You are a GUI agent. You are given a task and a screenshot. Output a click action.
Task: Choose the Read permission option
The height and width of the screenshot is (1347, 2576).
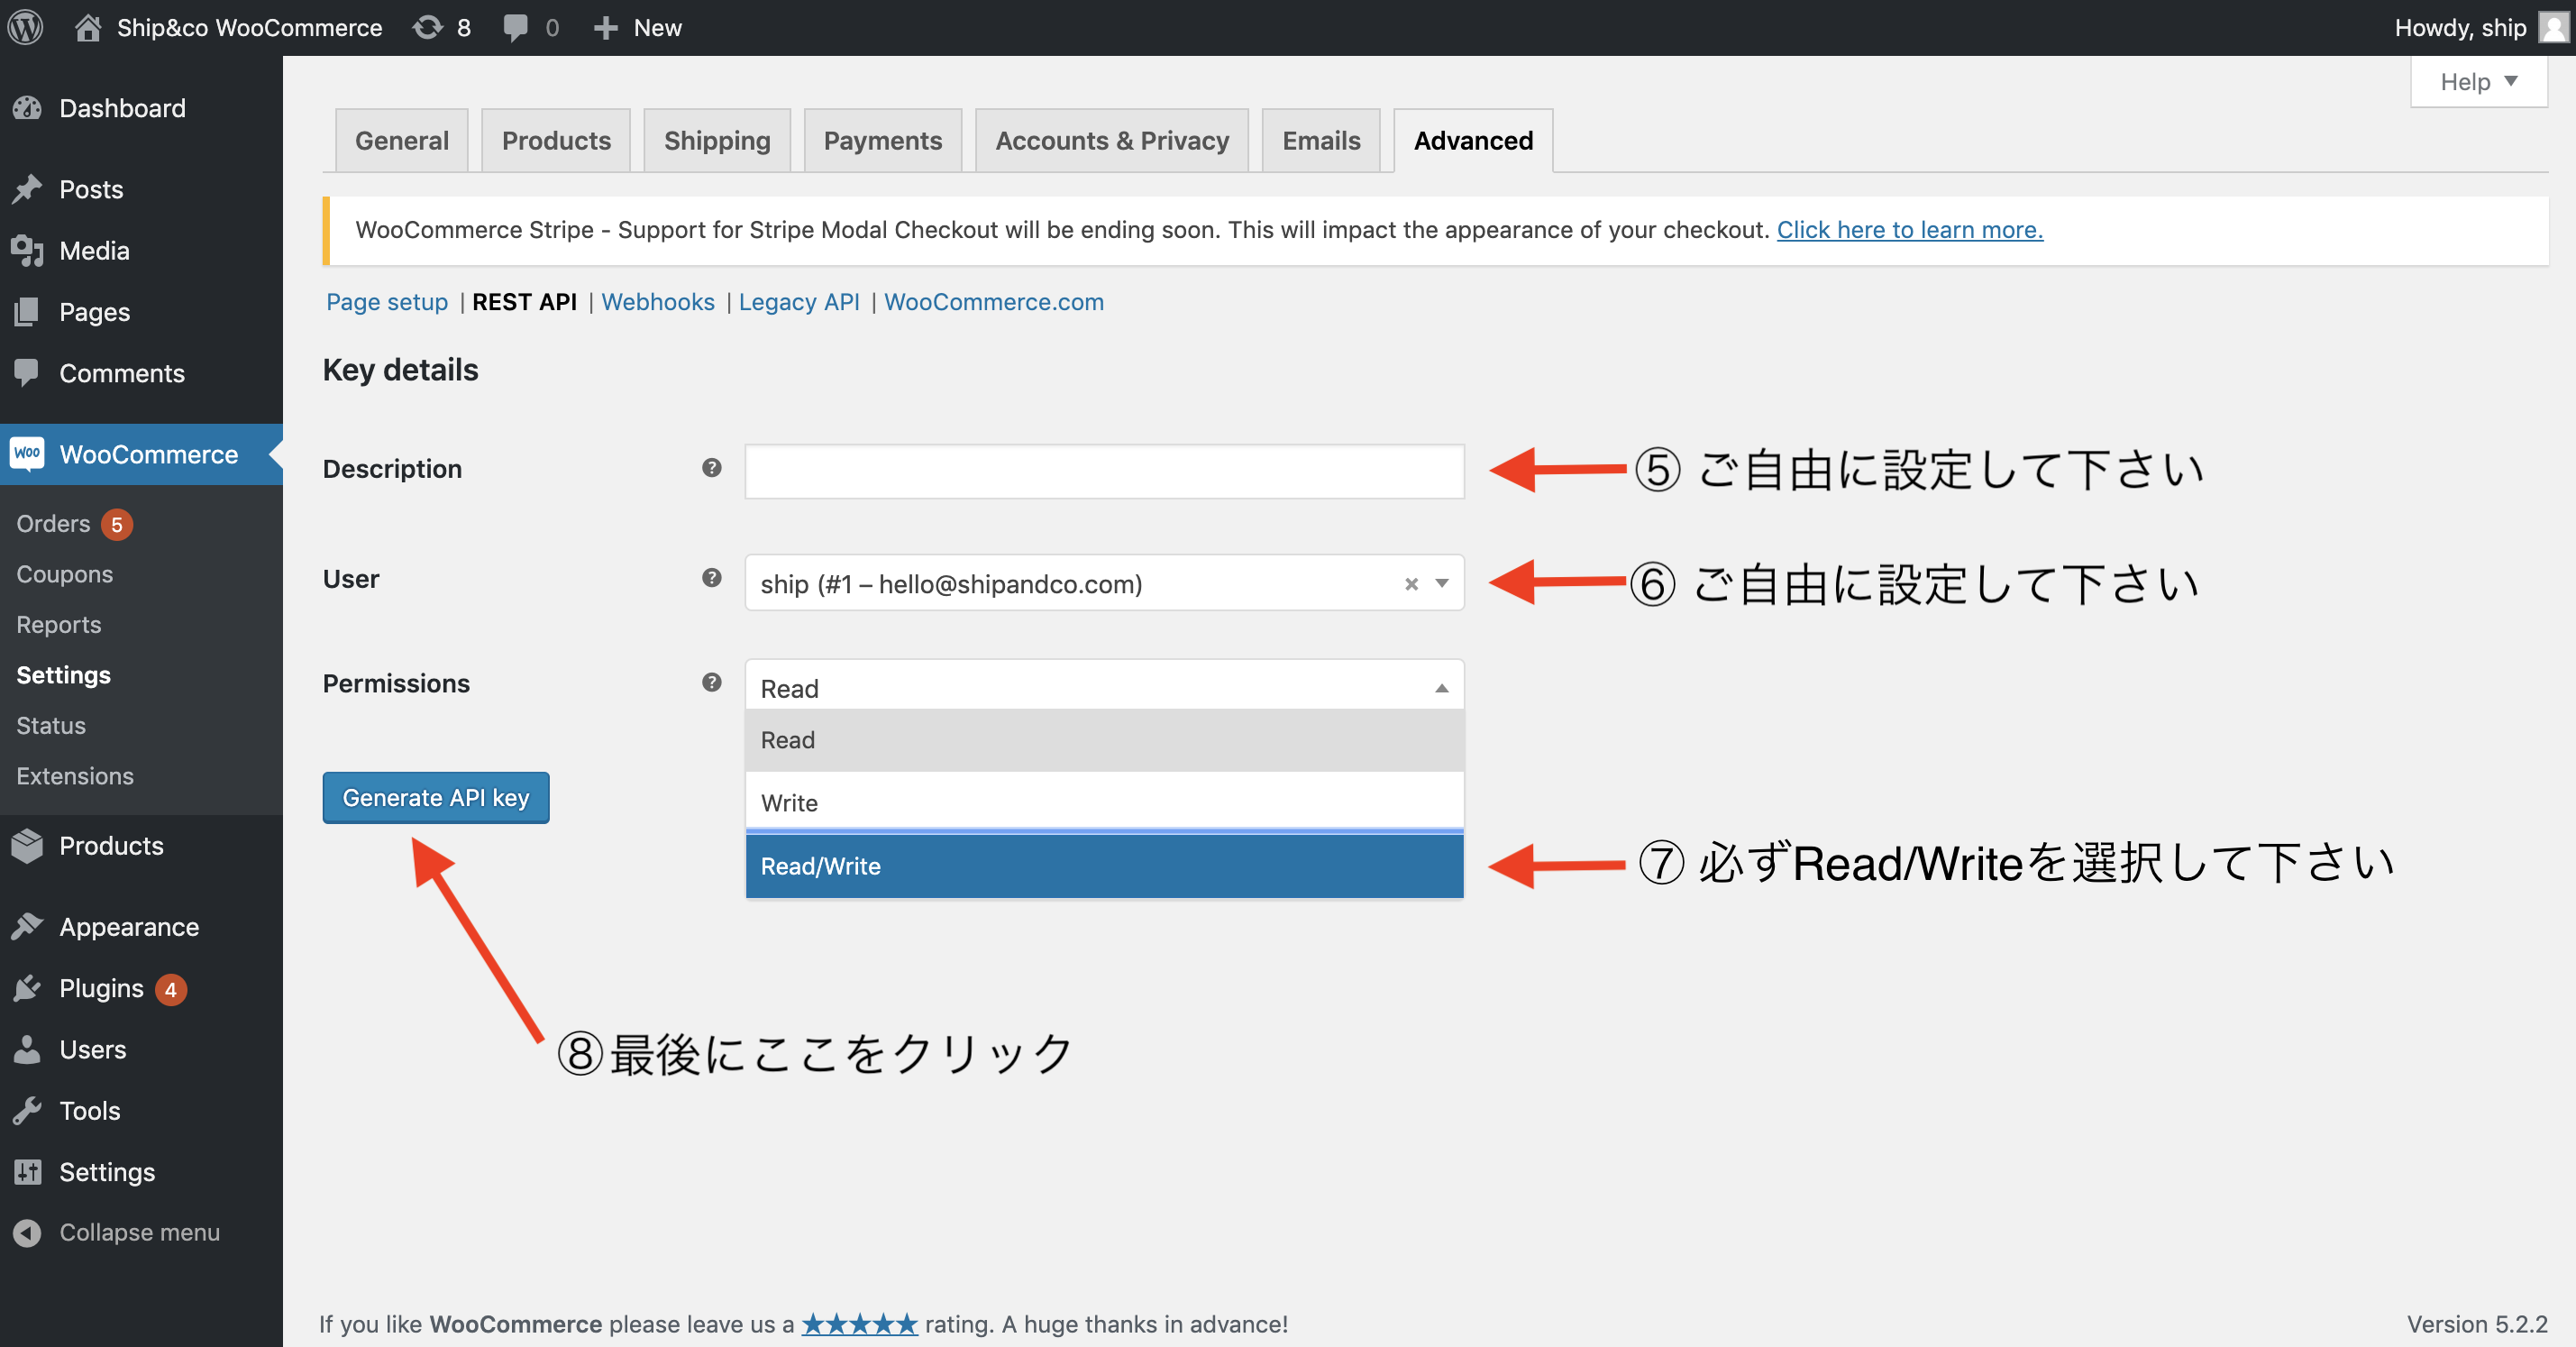1104,740
